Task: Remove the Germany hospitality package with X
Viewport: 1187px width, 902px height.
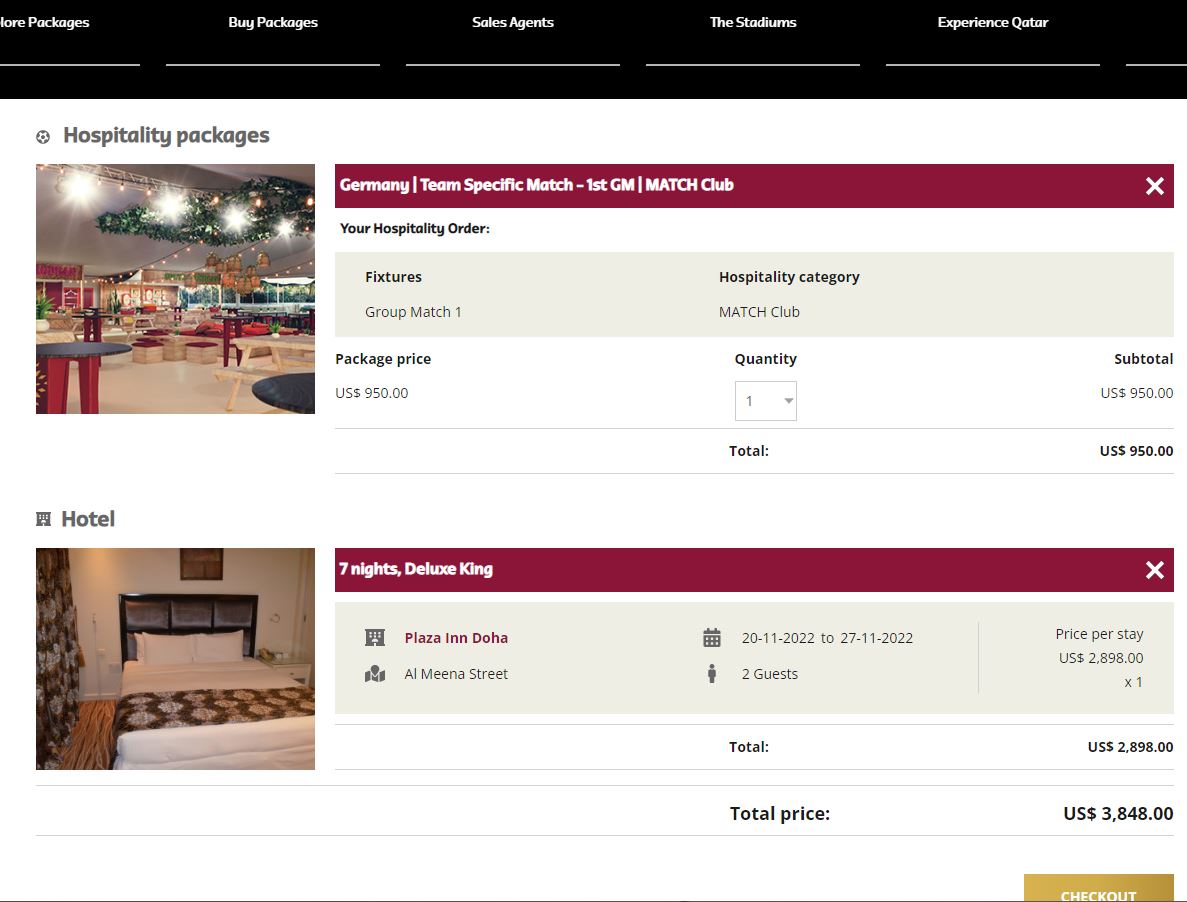Action: pyautogui.click(x=1154, y=186)
